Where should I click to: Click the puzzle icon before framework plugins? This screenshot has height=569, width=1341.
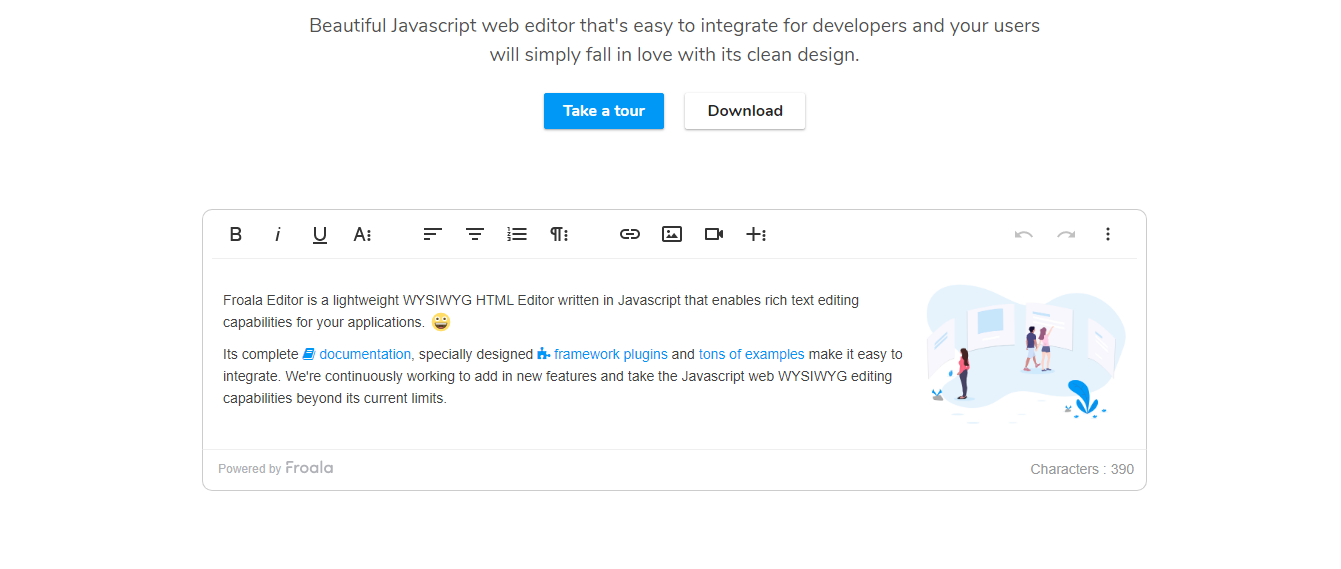click(x=544, y=354)
